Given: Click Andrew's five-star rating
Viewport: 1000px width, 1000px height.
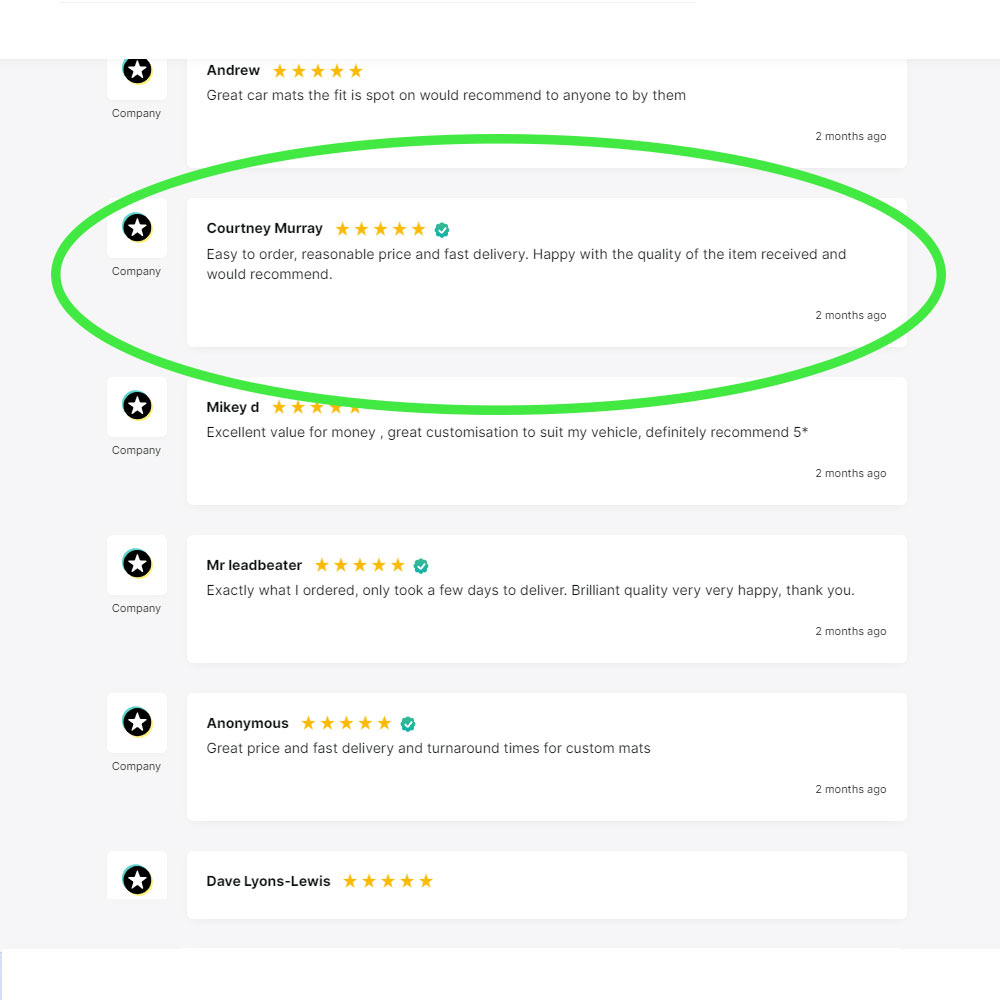Looking at the screenshot, I should click(318, 71).
